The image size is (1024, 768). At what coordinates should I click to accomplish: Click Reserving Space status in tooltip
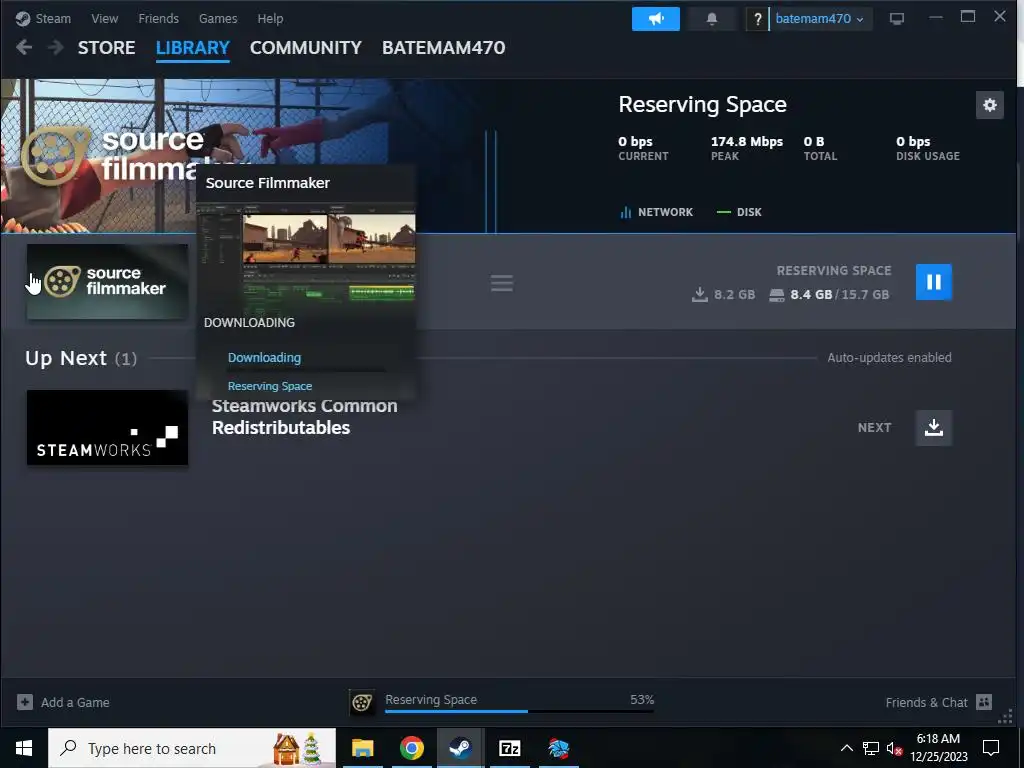click(x=270, y=386)
